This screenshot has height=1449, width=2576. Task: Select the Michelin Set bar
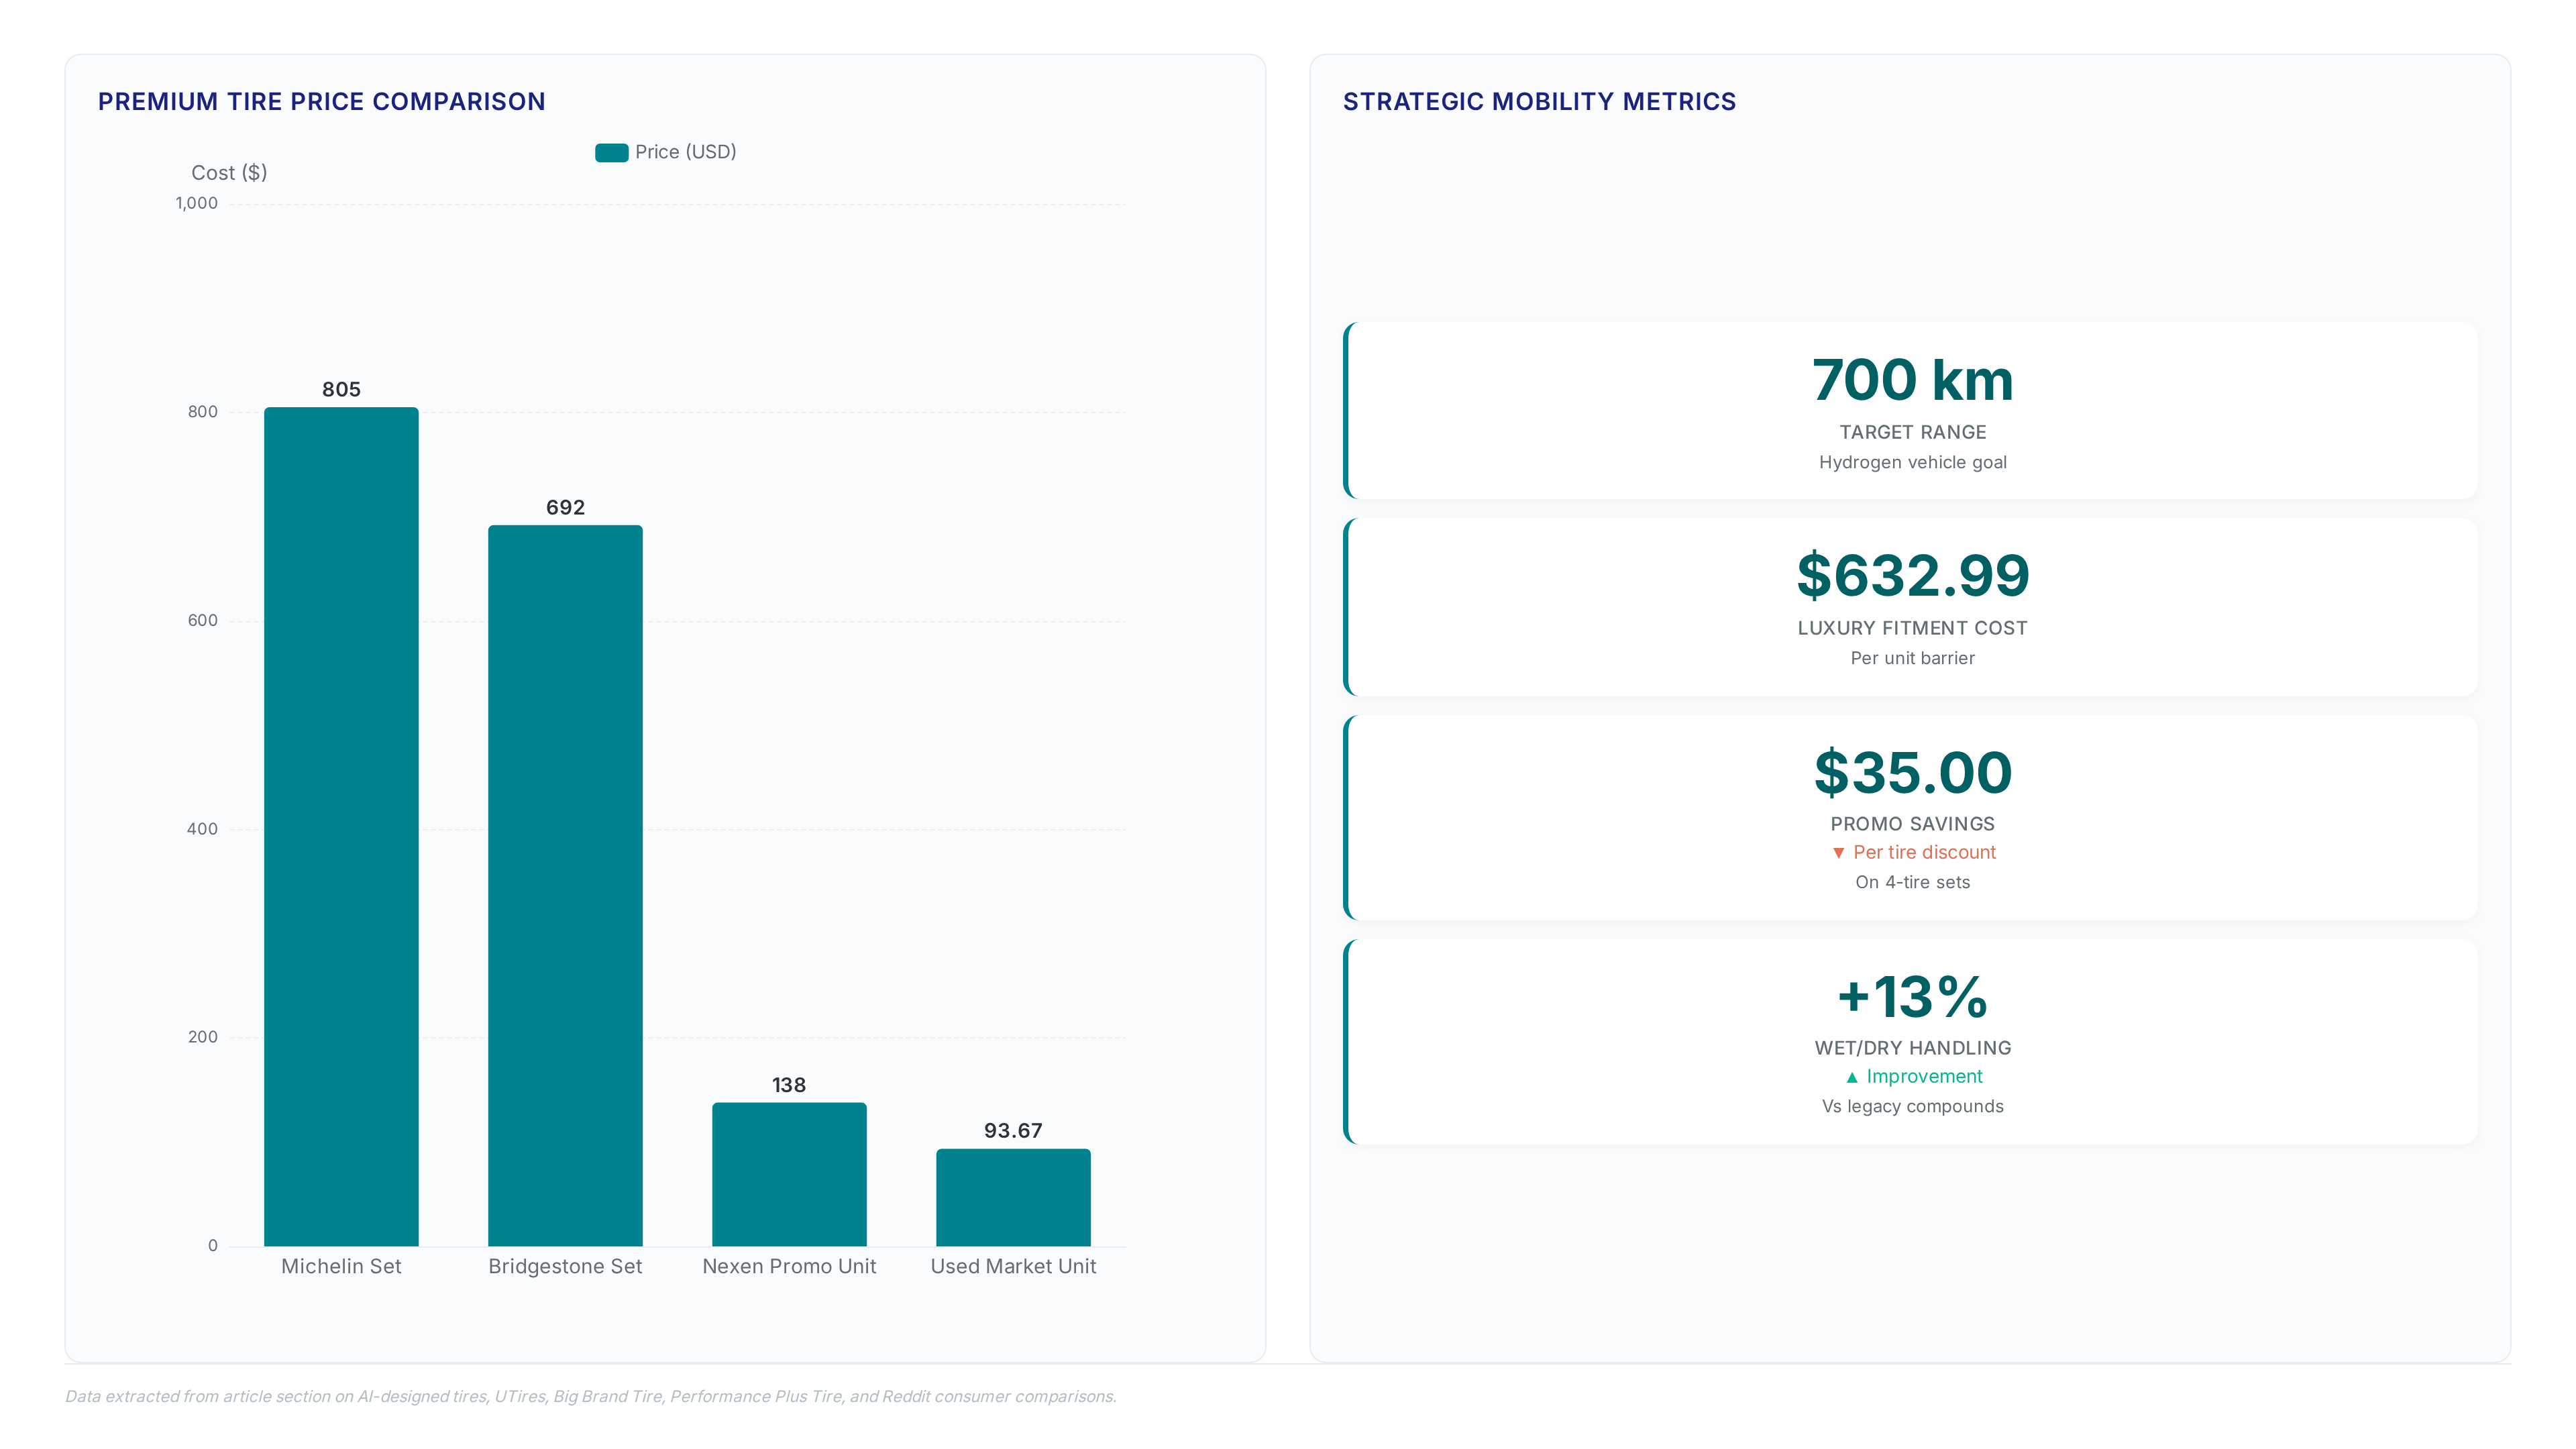[341, 826]
